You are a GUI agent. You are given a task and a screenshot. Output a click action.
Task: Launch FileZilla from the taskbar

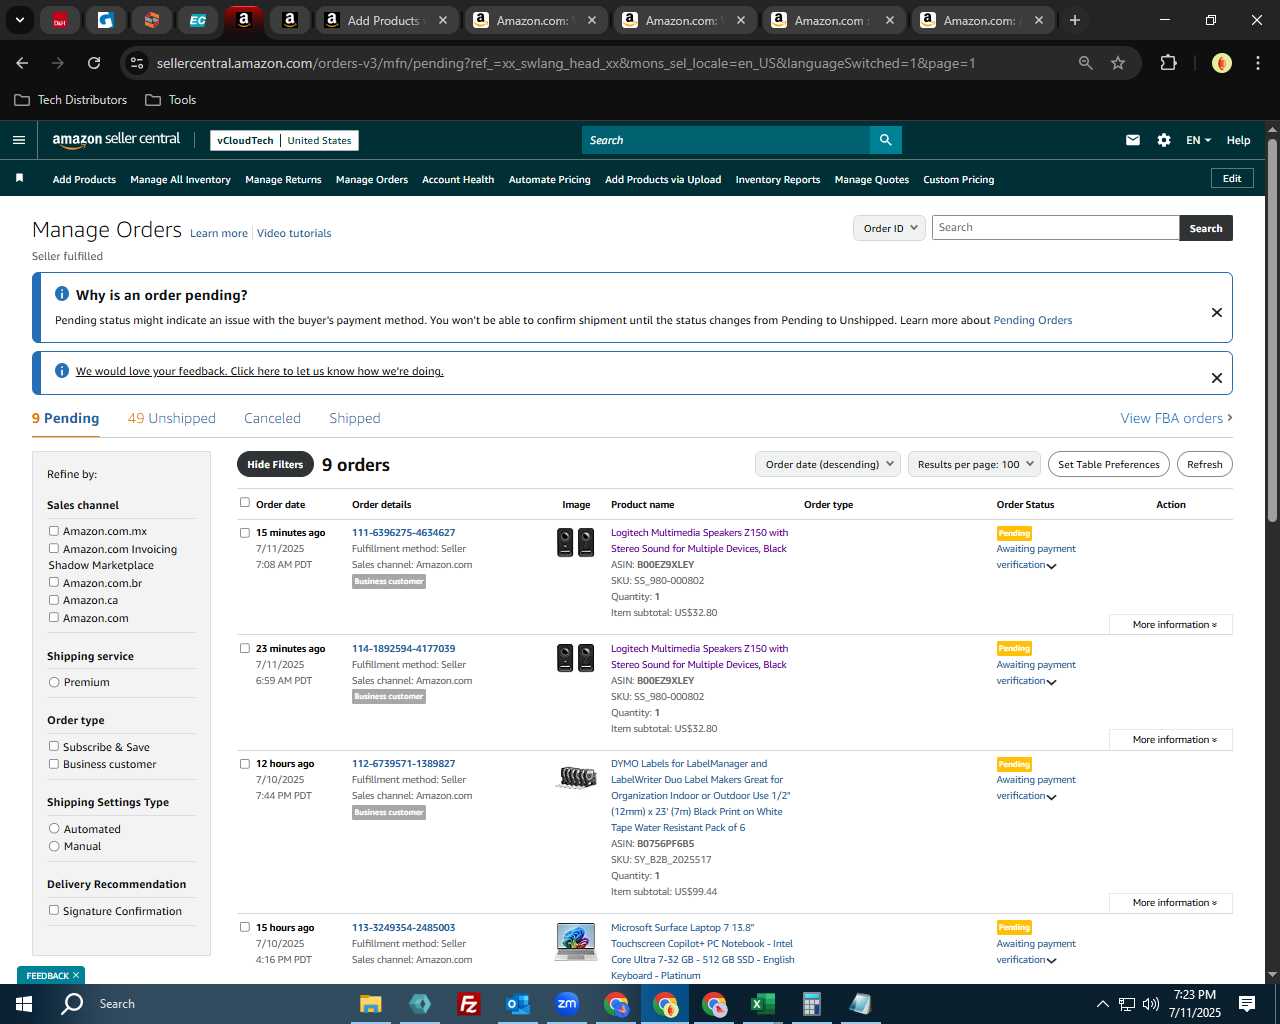click(x=468, y=1004)
